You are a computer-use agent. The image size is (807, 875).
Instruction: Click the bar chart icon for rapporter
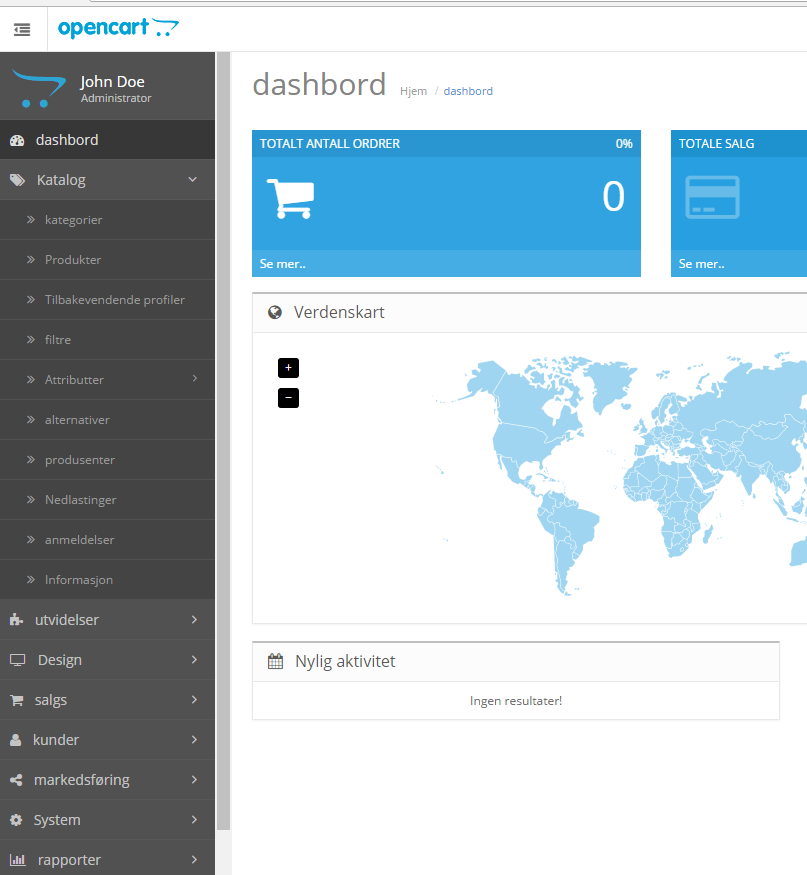(17, 859)
